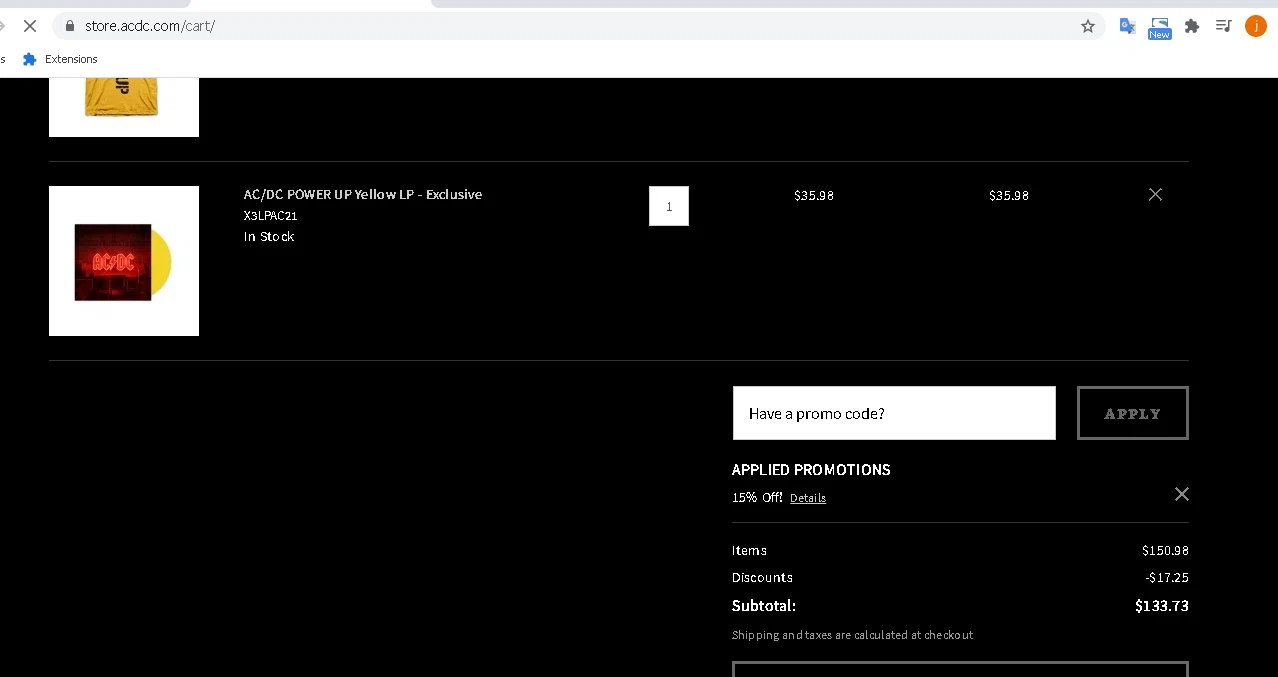
Task: Open the Google Translate extension
Action: 1127,26
